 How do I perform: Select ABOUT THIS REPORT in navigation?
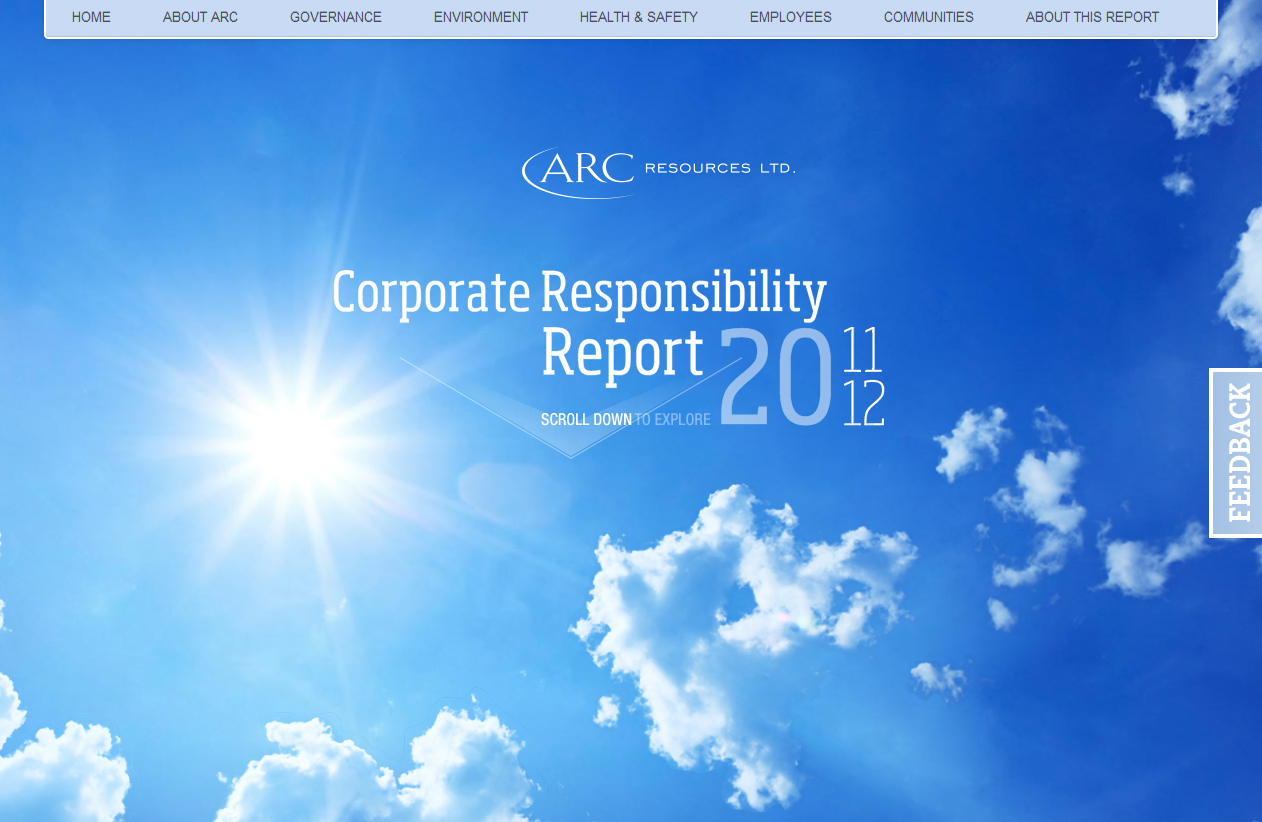pyautogui.click(x=1093, y=17)
